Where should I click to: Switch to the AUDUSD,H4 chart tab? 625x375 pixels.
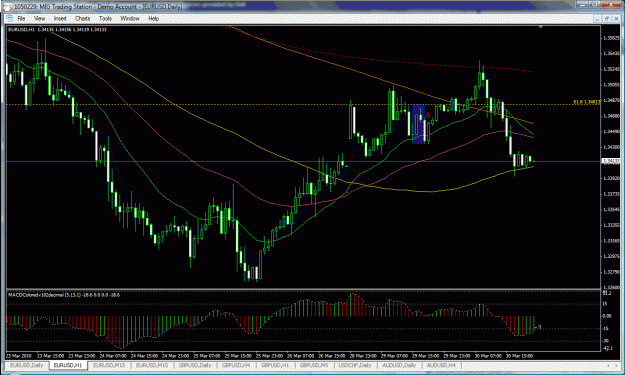click(x=441, y=365)
